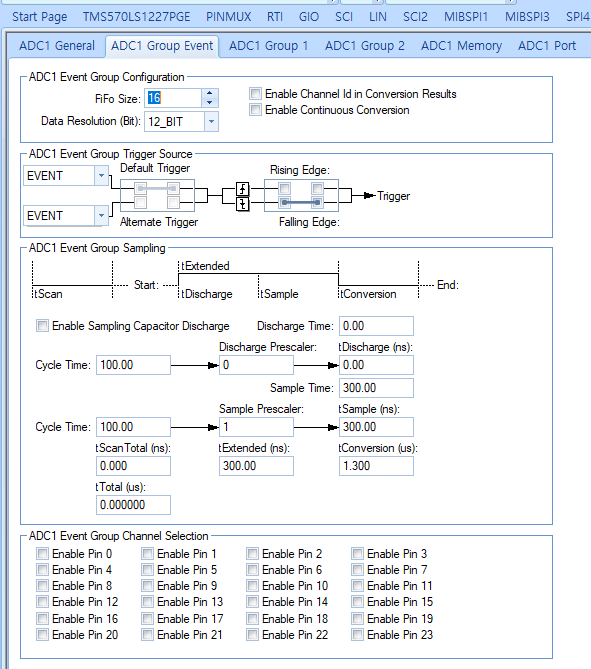Screen dimensions: 591x669
Task: Enable Channel Id in Conversion Results
Action: pos(255,93)
